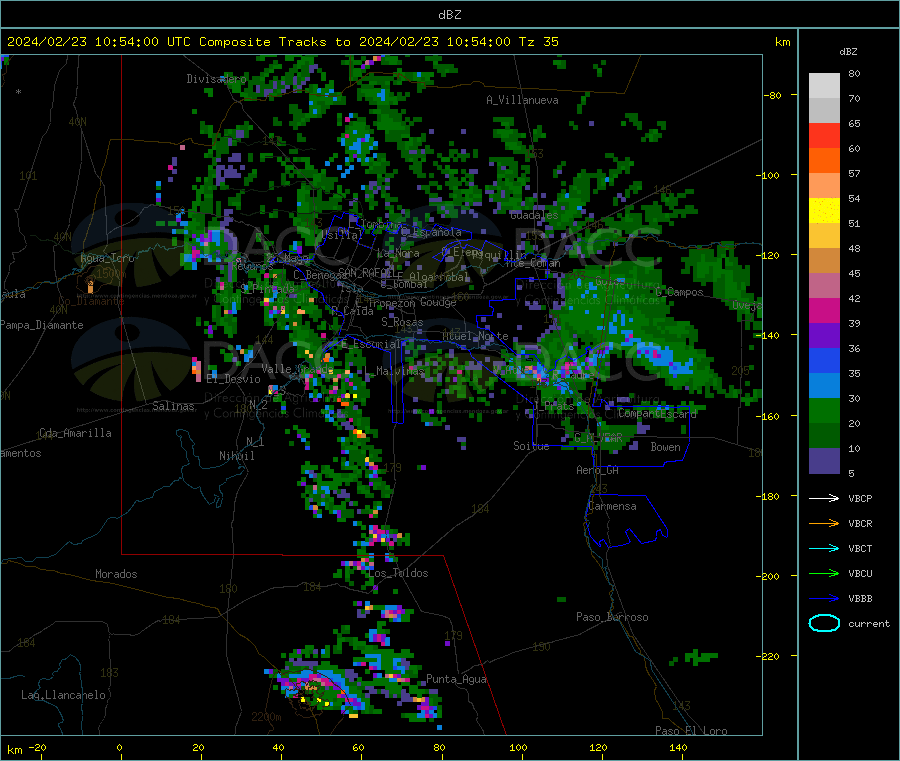Screen dimensions: 900x761
Task: Click the Salinas map label
Action: 173,406
